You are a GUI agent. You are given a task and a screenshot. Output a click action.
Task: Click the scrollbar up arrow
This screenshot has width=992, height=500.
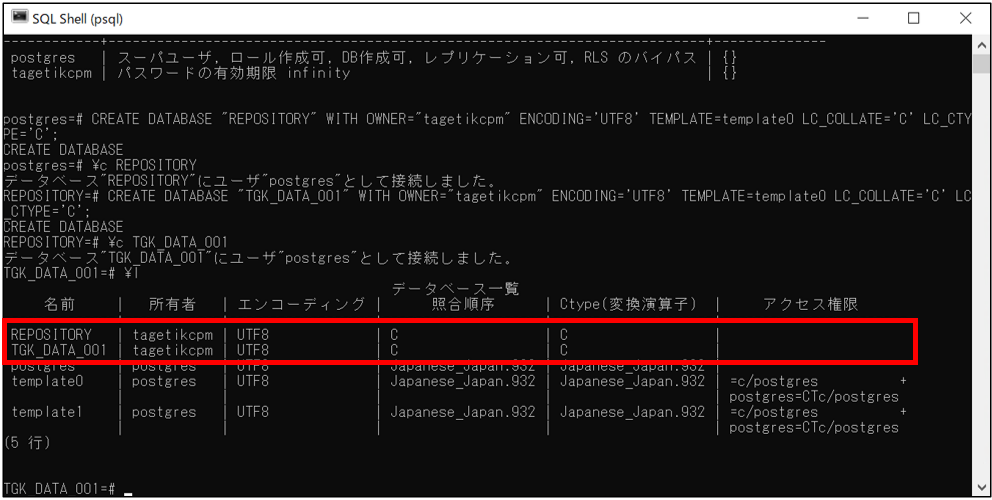(982, 45)
